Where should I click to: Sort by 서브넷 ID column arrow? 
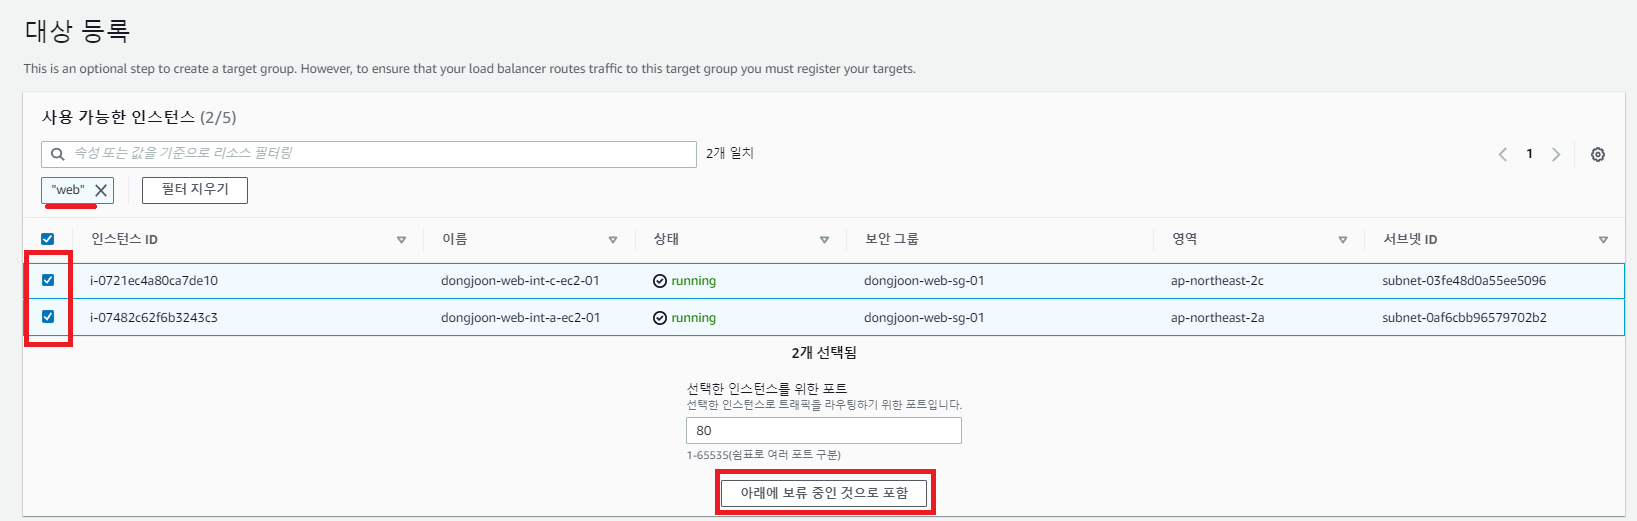[x=1603, y=240]
